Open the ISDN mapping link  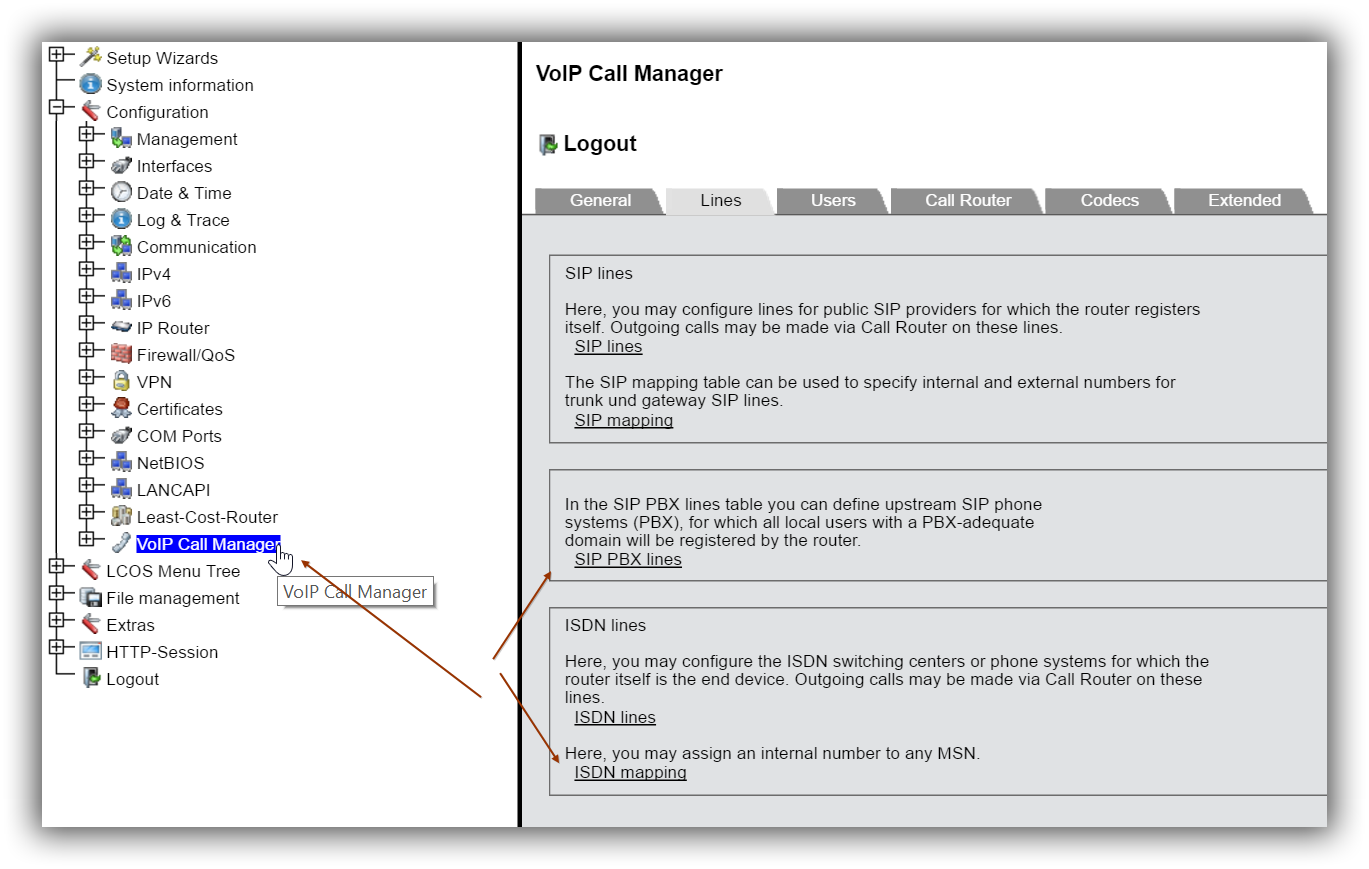(x=630, y=772)
